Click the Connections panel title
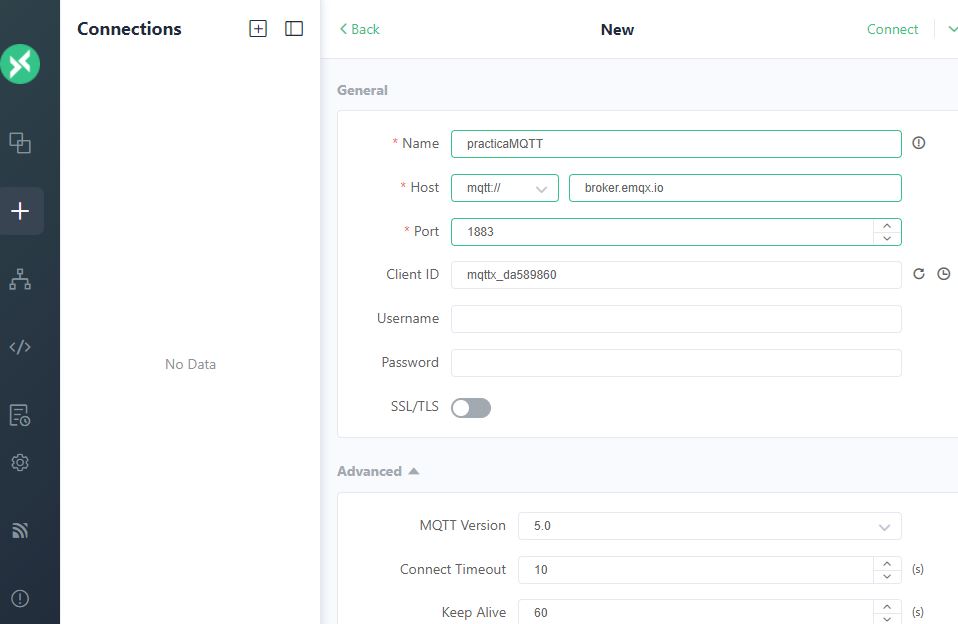Viewport: 958px width, 624px height. coord(129,29)
